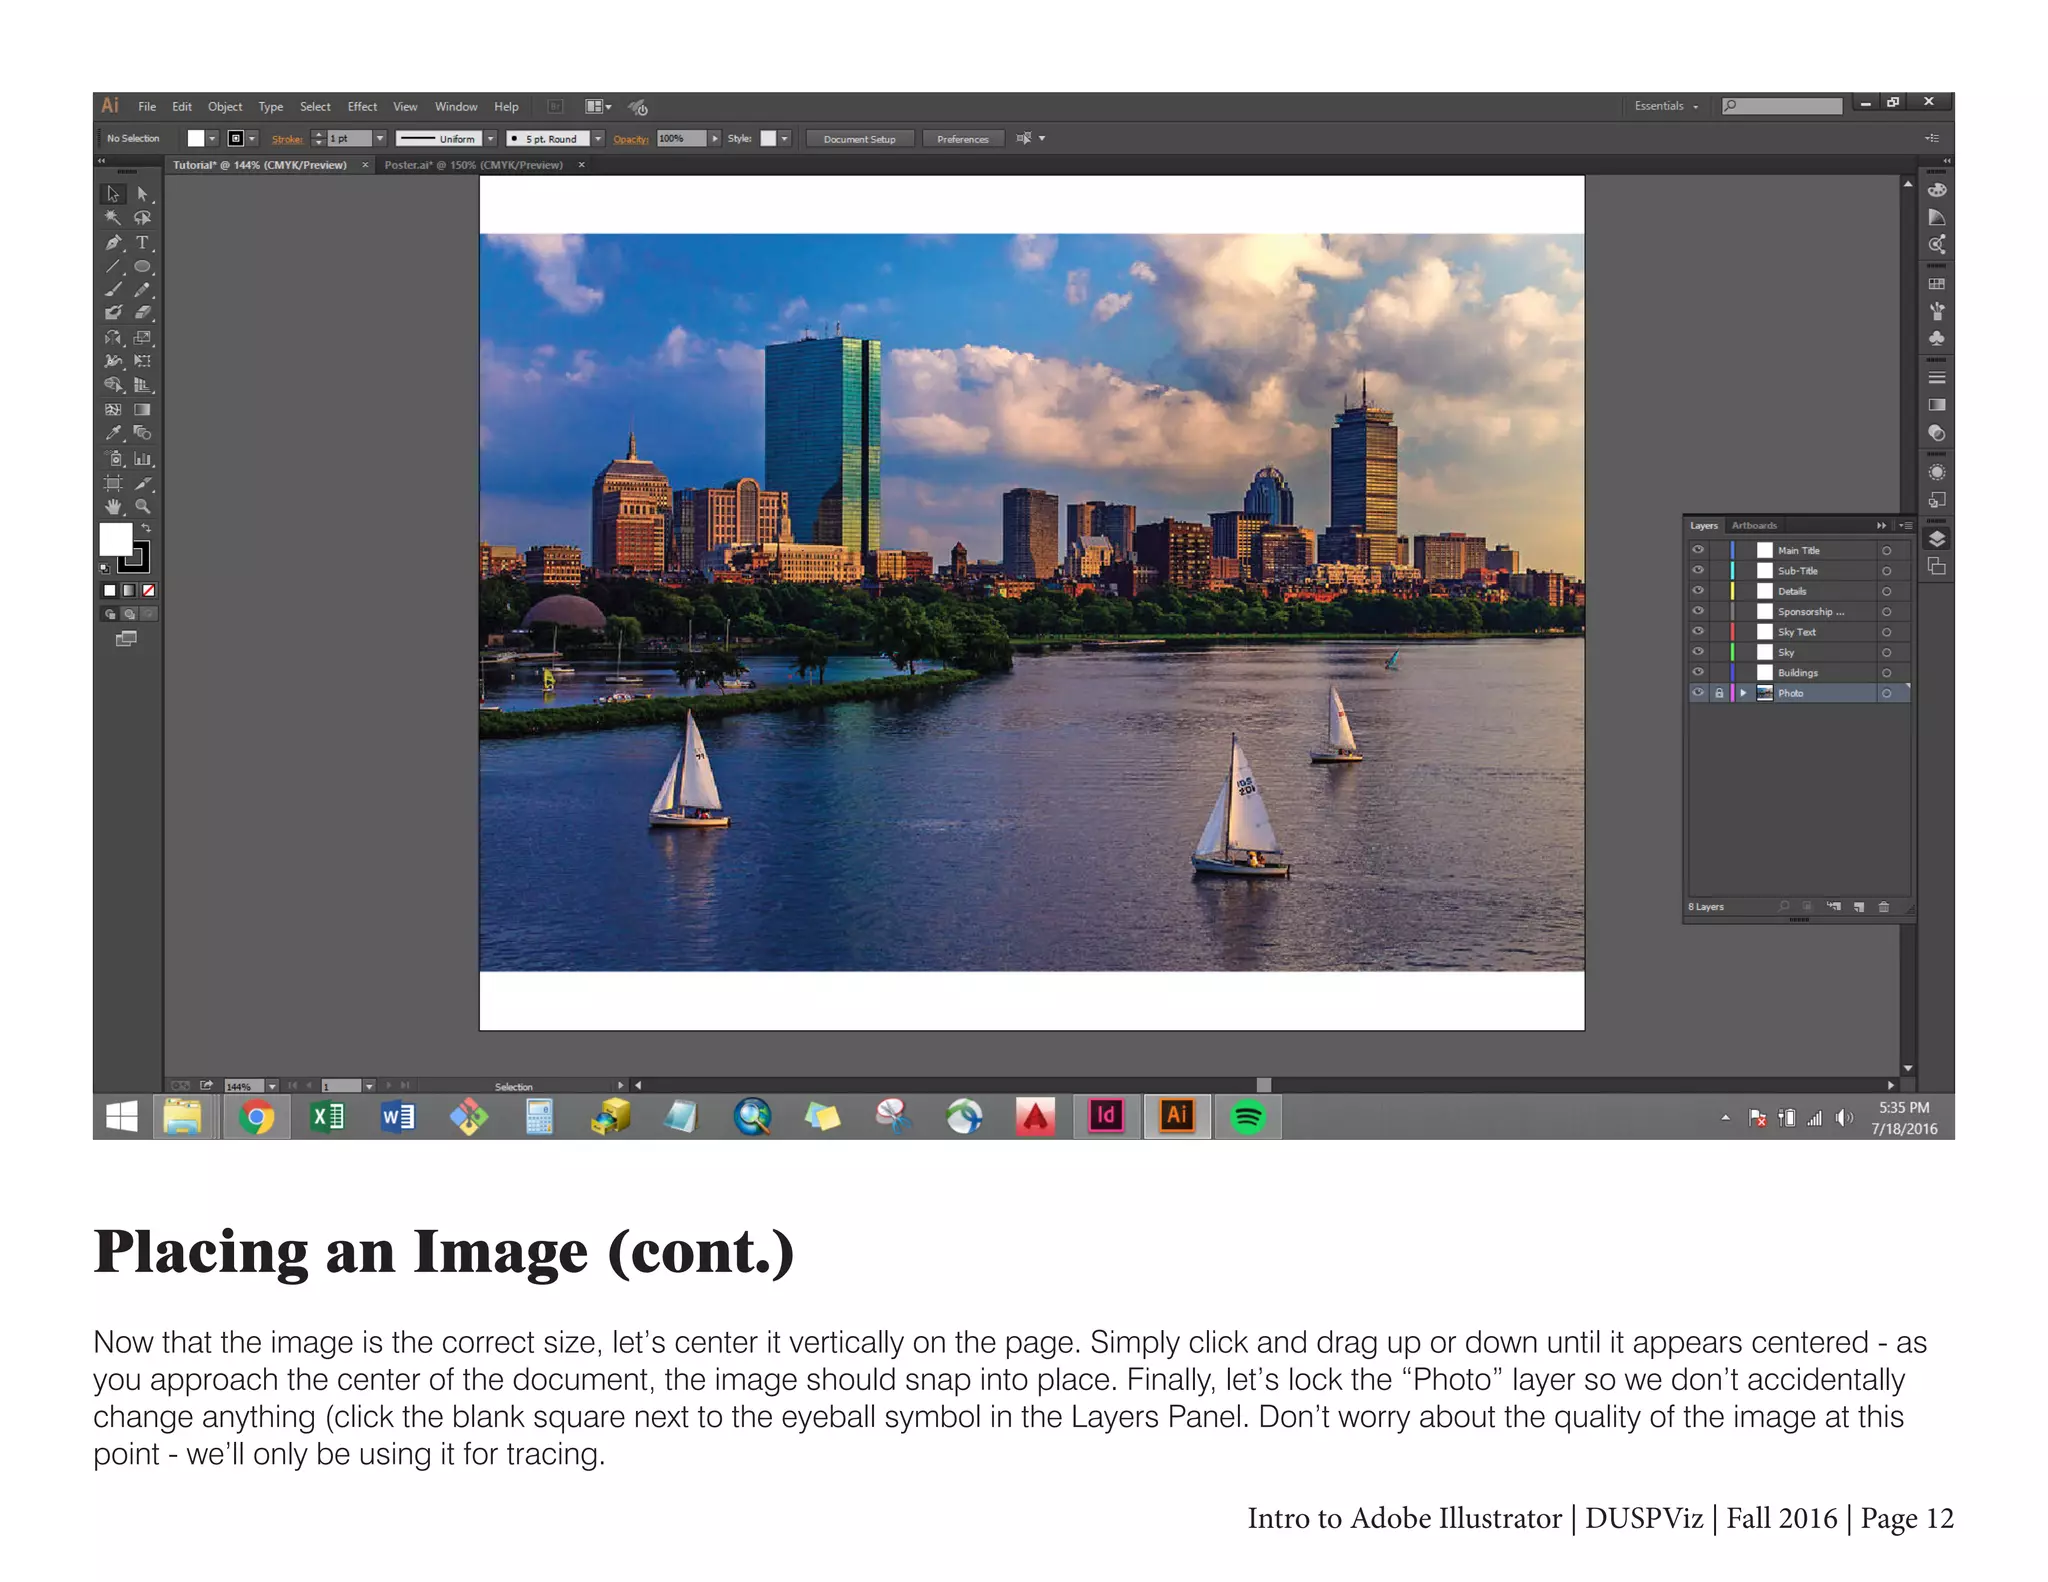Open the Swatches panel grid icon

[x=1937, y=284]
